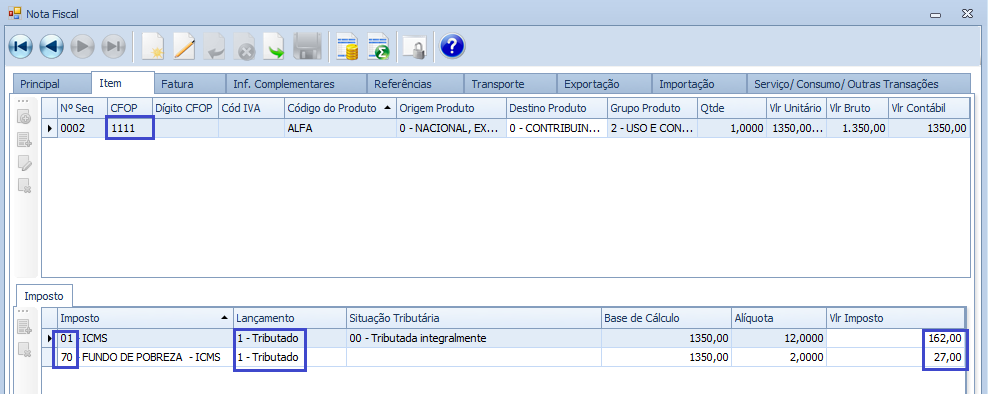The width and height of the screenshot is (988, 394).
Task: Select the Imposto sub-tab
Action: pos(43,296)
